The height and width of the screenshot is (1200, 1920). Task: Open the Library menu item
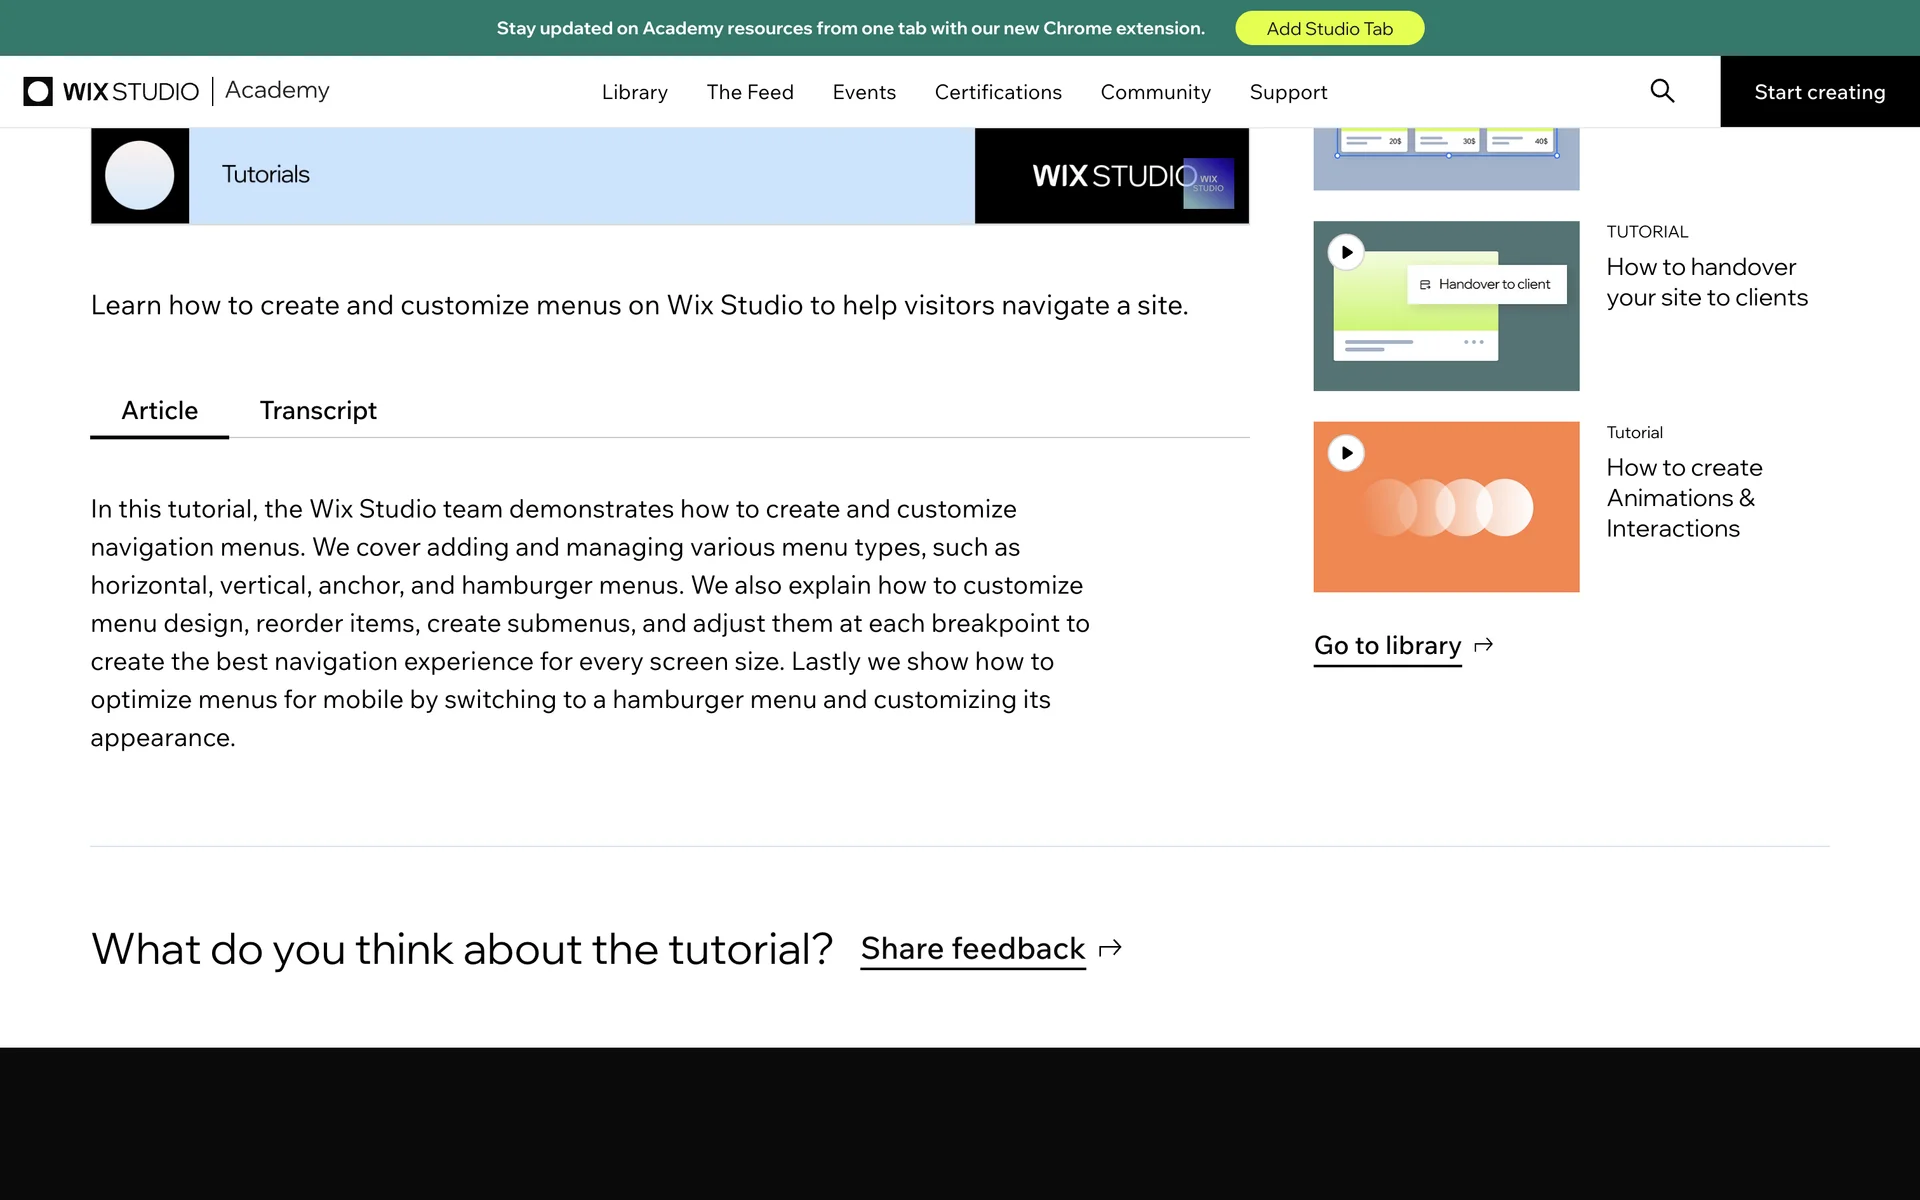634,92
